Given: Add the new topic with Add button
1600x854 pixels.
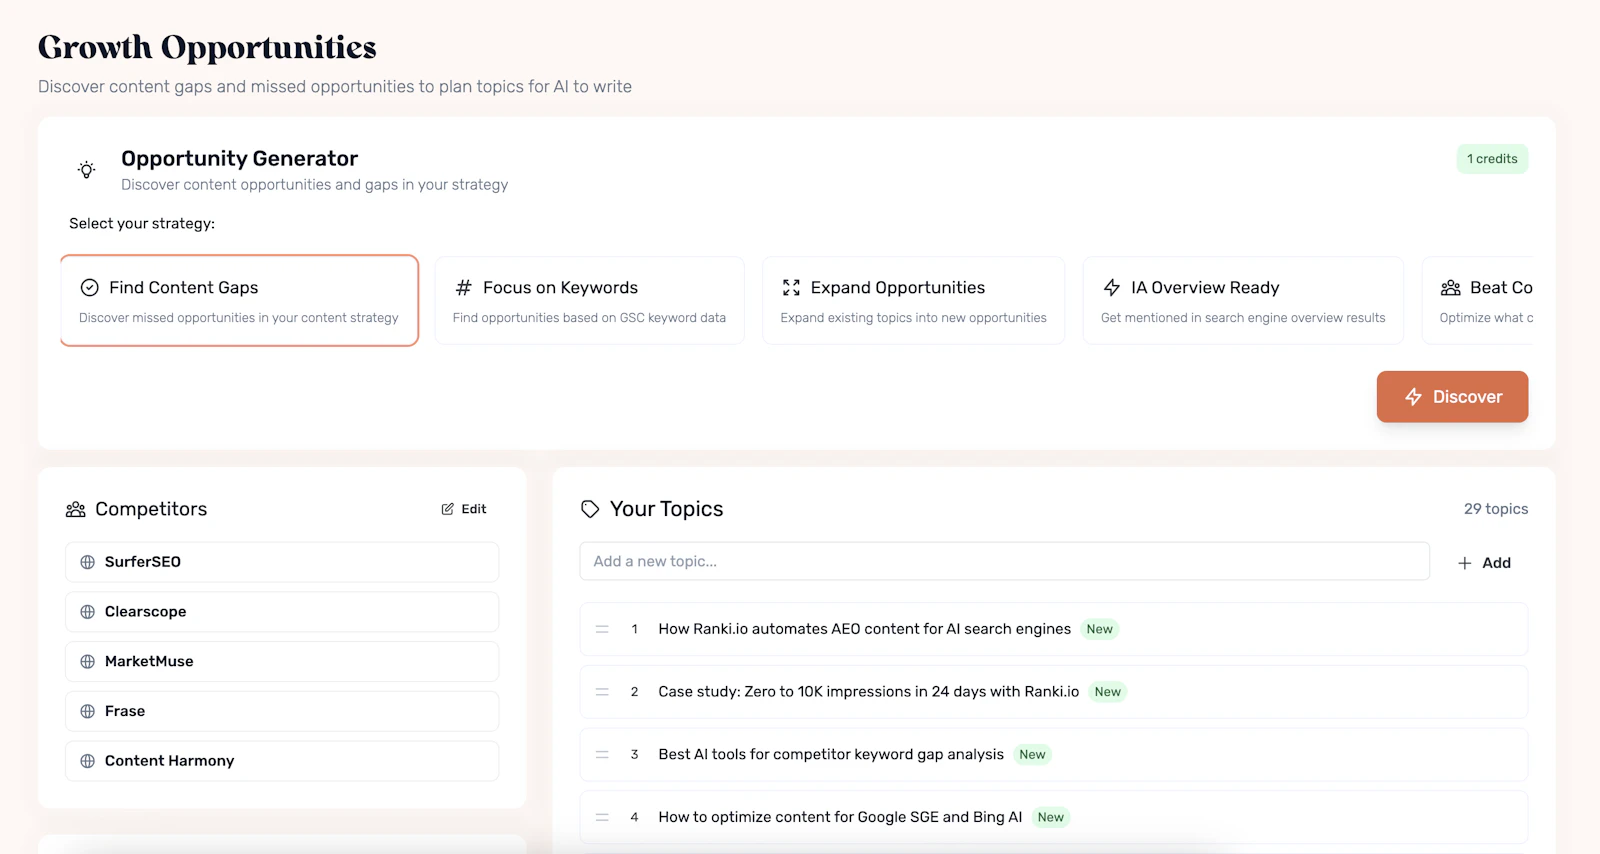Looking at the screenshot, I should click(x=1484, y=563).
